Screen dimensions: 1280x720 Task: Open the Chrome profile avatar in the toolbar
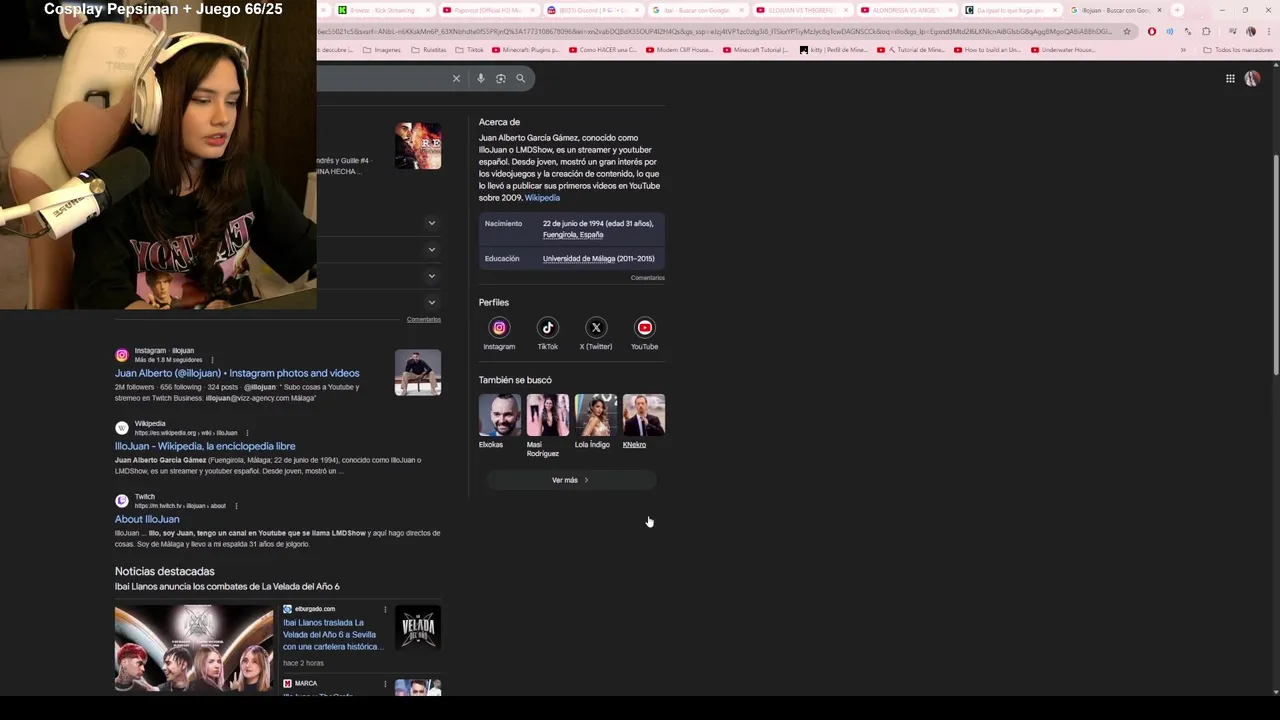[1250, 31]
